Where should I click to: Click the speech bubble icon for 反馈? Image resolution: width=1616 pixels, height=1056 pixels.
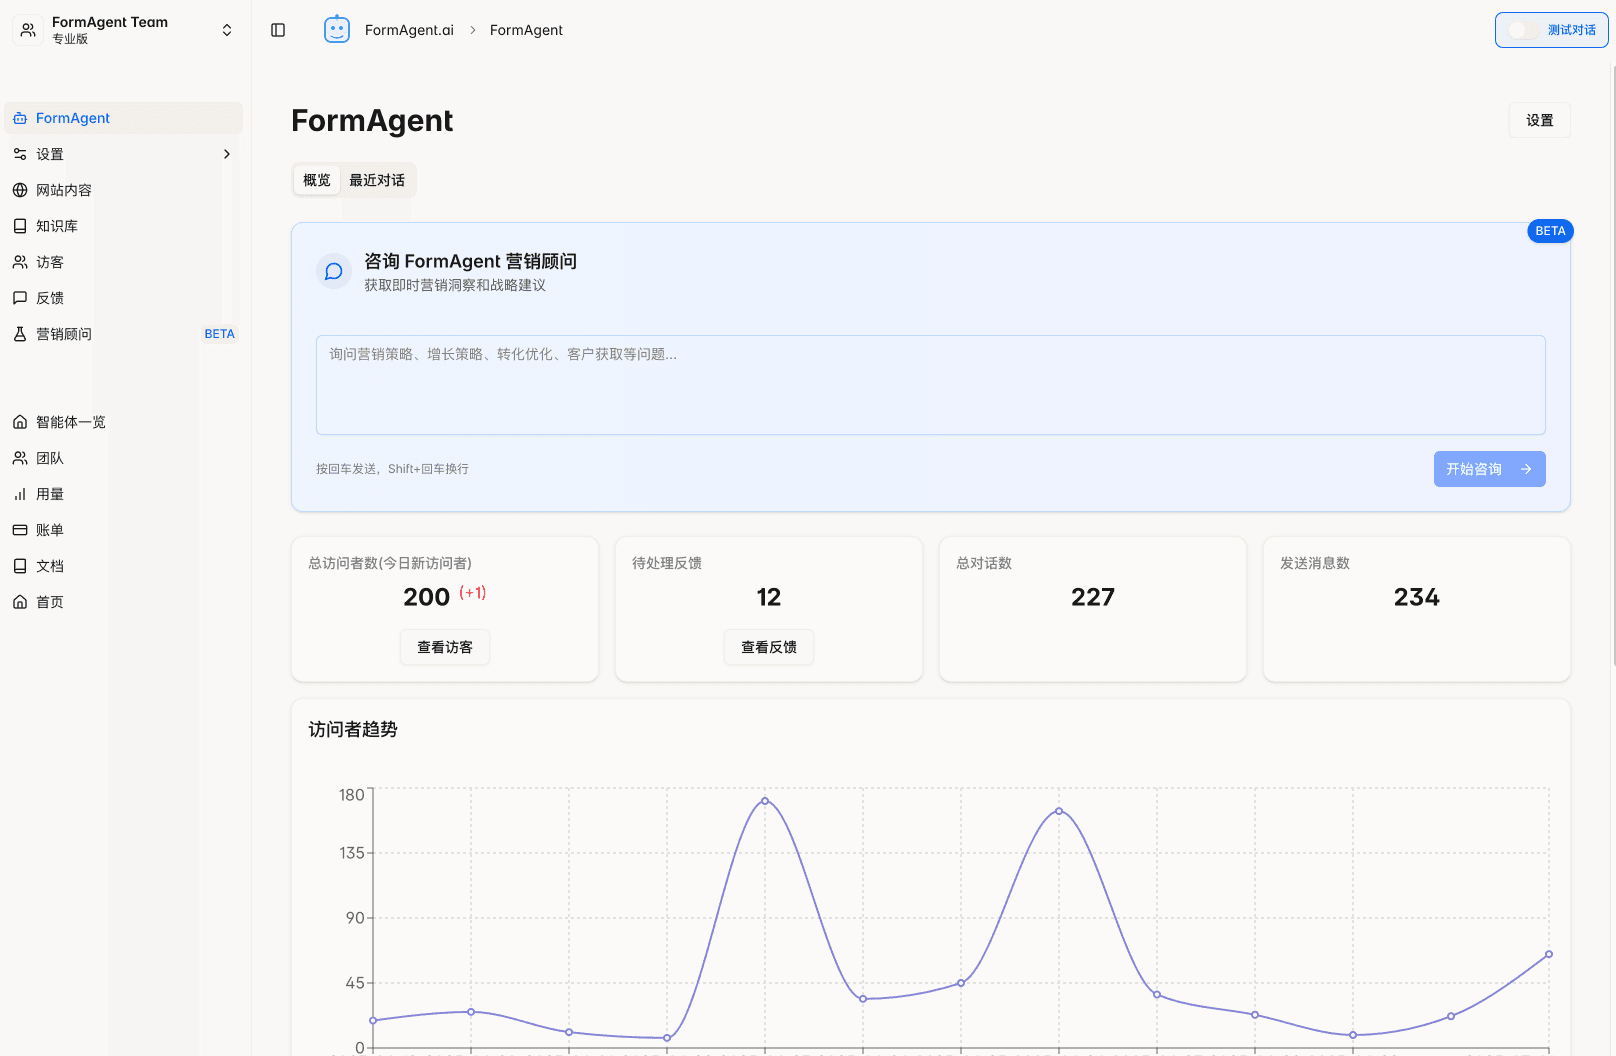[20, 298]
